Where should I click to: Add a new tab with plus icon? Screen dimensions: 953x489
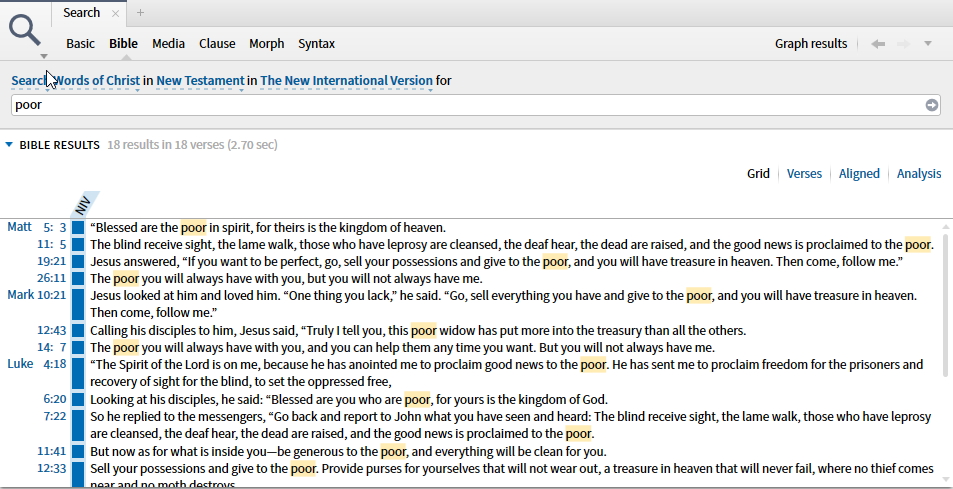tap(140, 13)
